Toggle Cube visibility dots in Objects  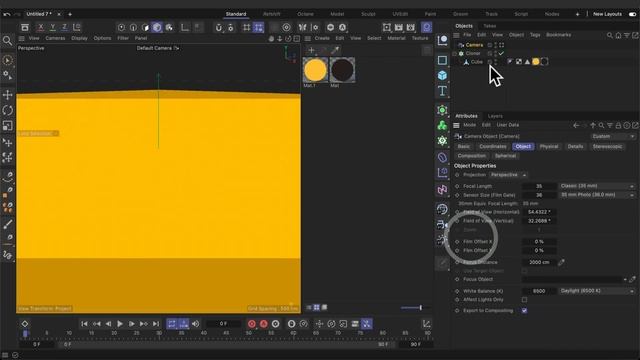(x=496, y=62)
